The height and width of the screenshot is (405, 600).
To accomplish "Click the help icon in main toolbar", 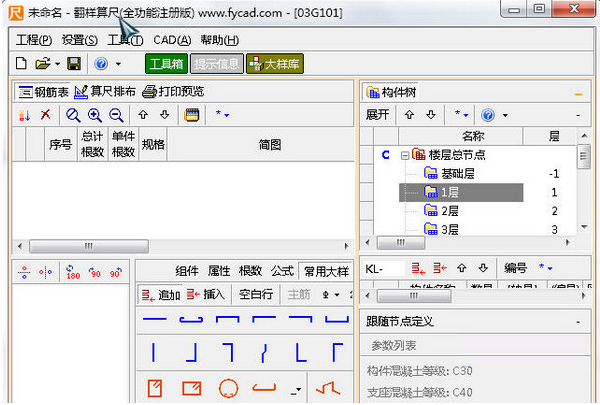I will [101, 64].
